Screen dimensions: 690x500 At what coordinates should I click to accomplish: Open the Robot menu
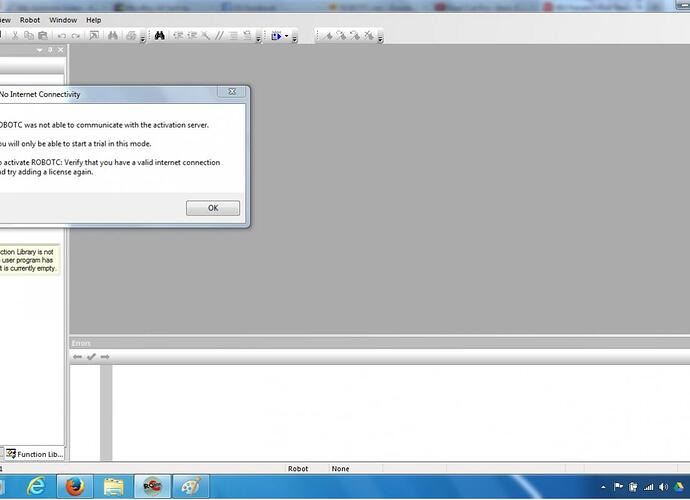30,20
